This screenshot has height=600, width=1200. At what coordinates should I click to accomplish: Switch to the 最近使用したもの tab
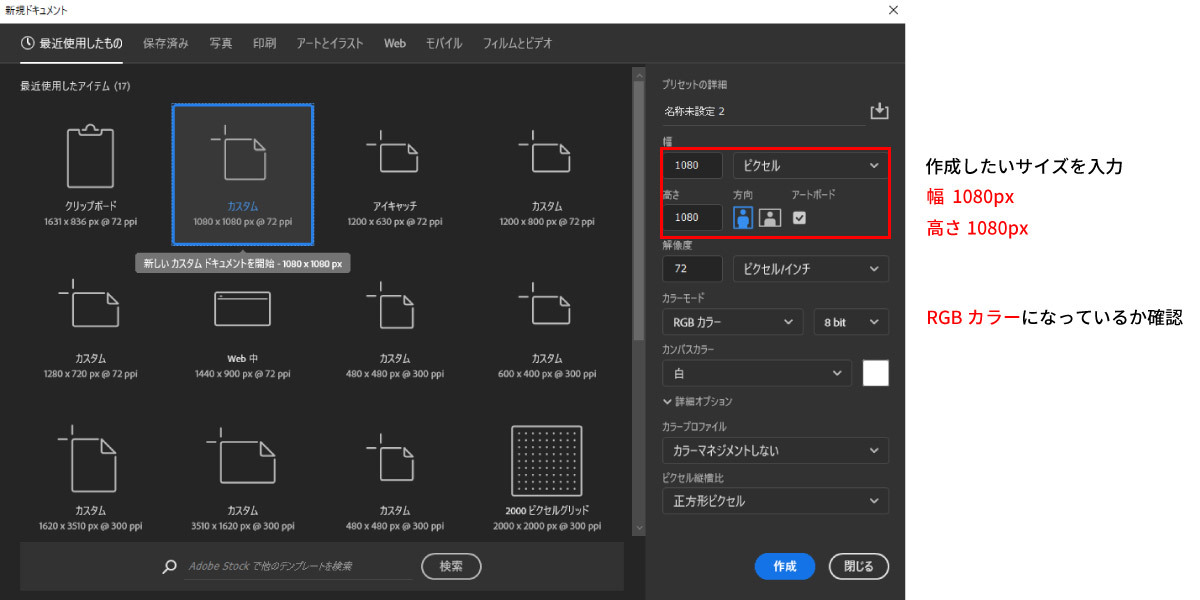coord(72,44)
